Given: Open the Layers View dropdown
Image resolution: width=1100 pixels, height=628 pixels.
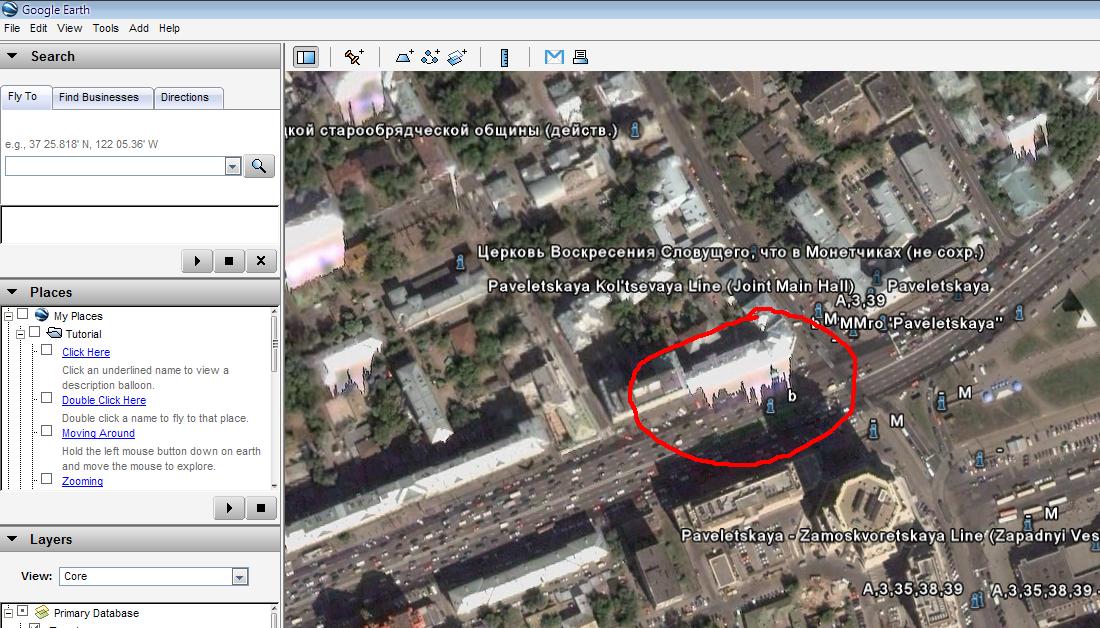Looking at the screenshot, I should 239,577.
